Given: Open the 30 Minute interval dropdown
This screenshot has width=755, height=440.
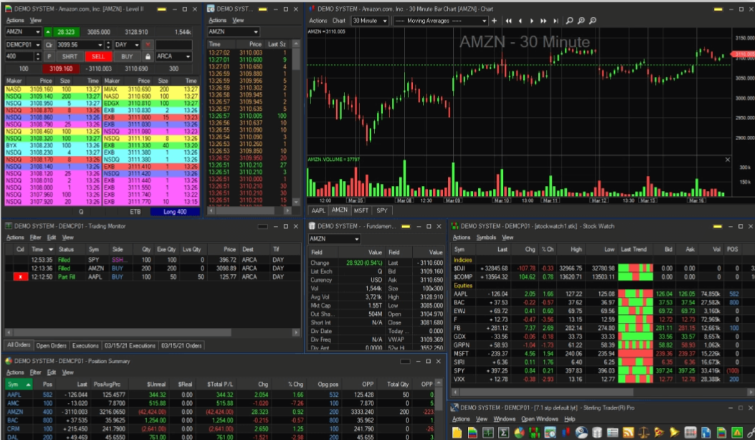Looking at the screenshot, I should 385,21.
